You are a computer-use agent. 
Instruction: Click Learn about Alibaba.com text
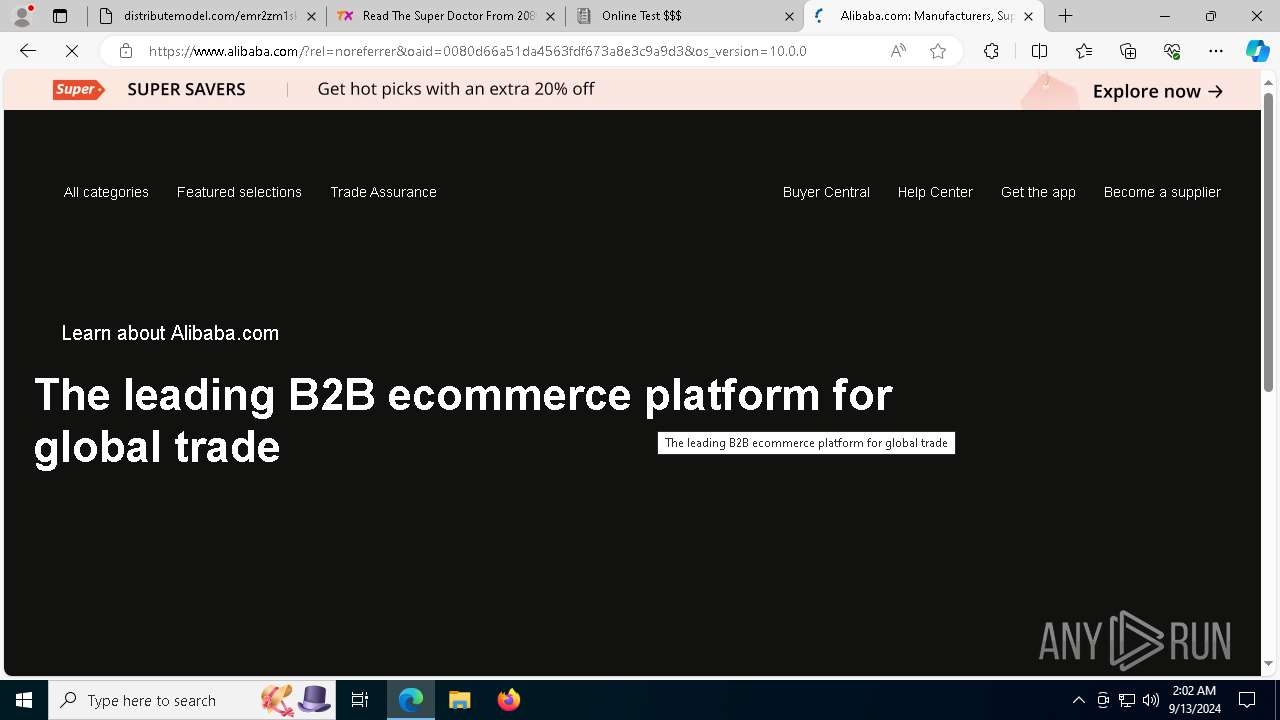coord(170,333)
